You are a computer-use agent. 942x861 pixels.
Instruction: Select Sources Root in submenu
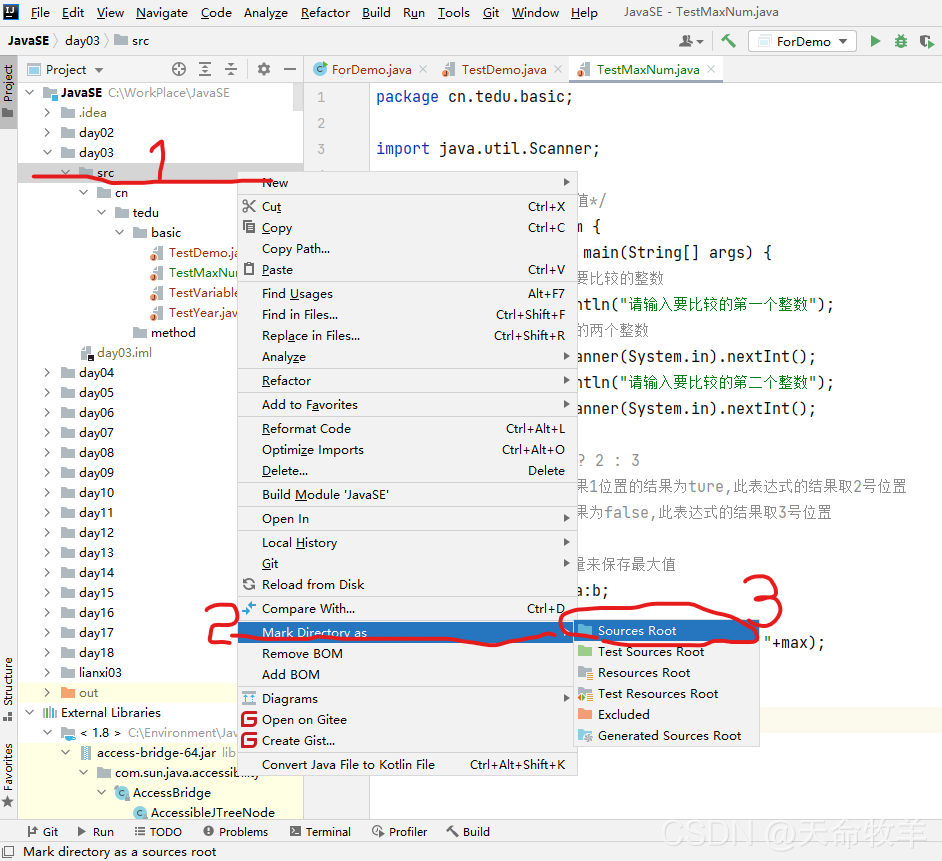(666, 630)
